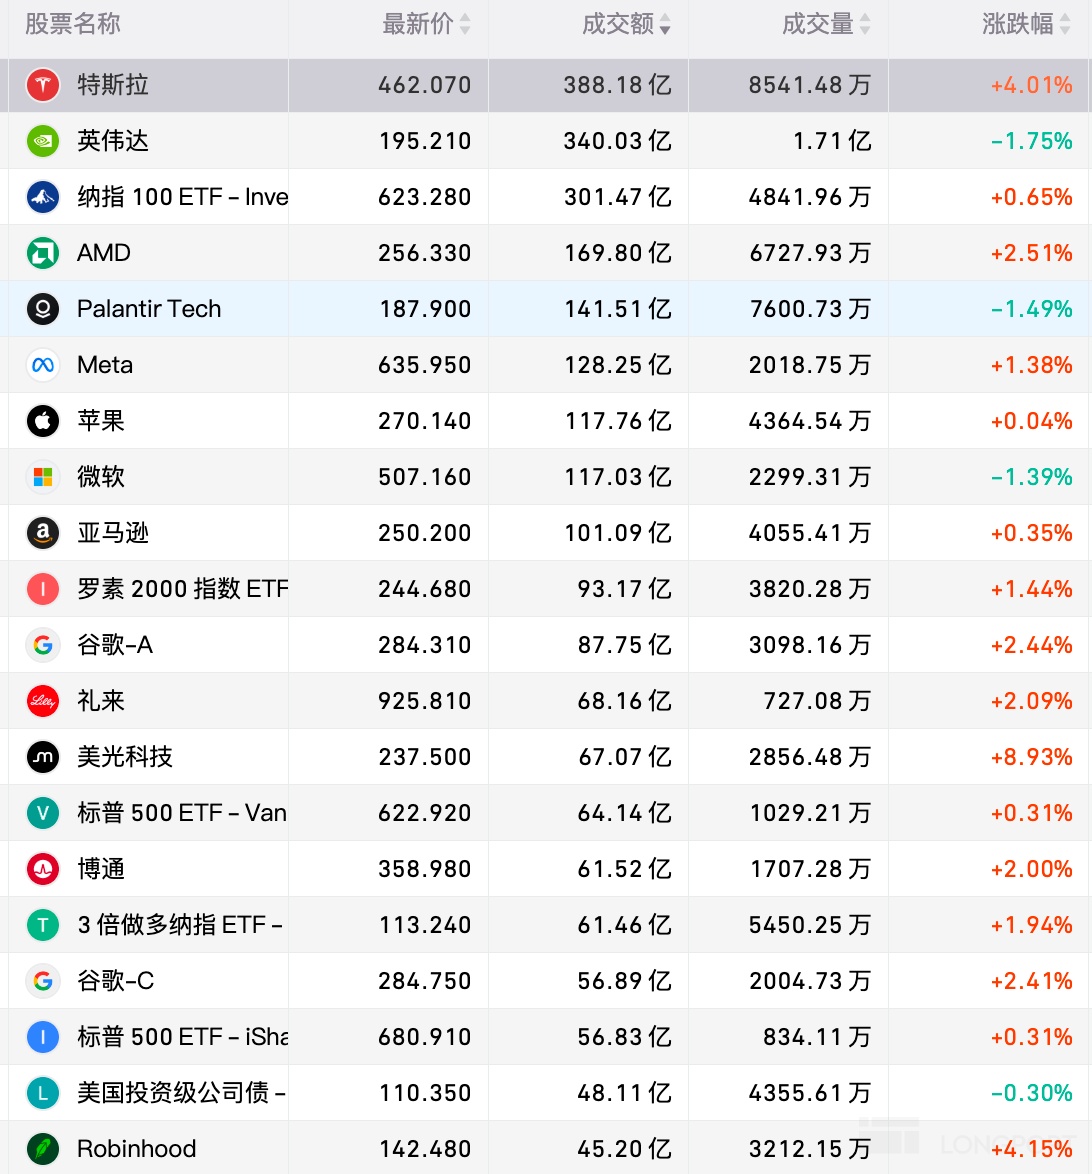Click the Amazon (亚马逊) logo icon
Screen dimensions: 1092x1174
click(43, 533)
